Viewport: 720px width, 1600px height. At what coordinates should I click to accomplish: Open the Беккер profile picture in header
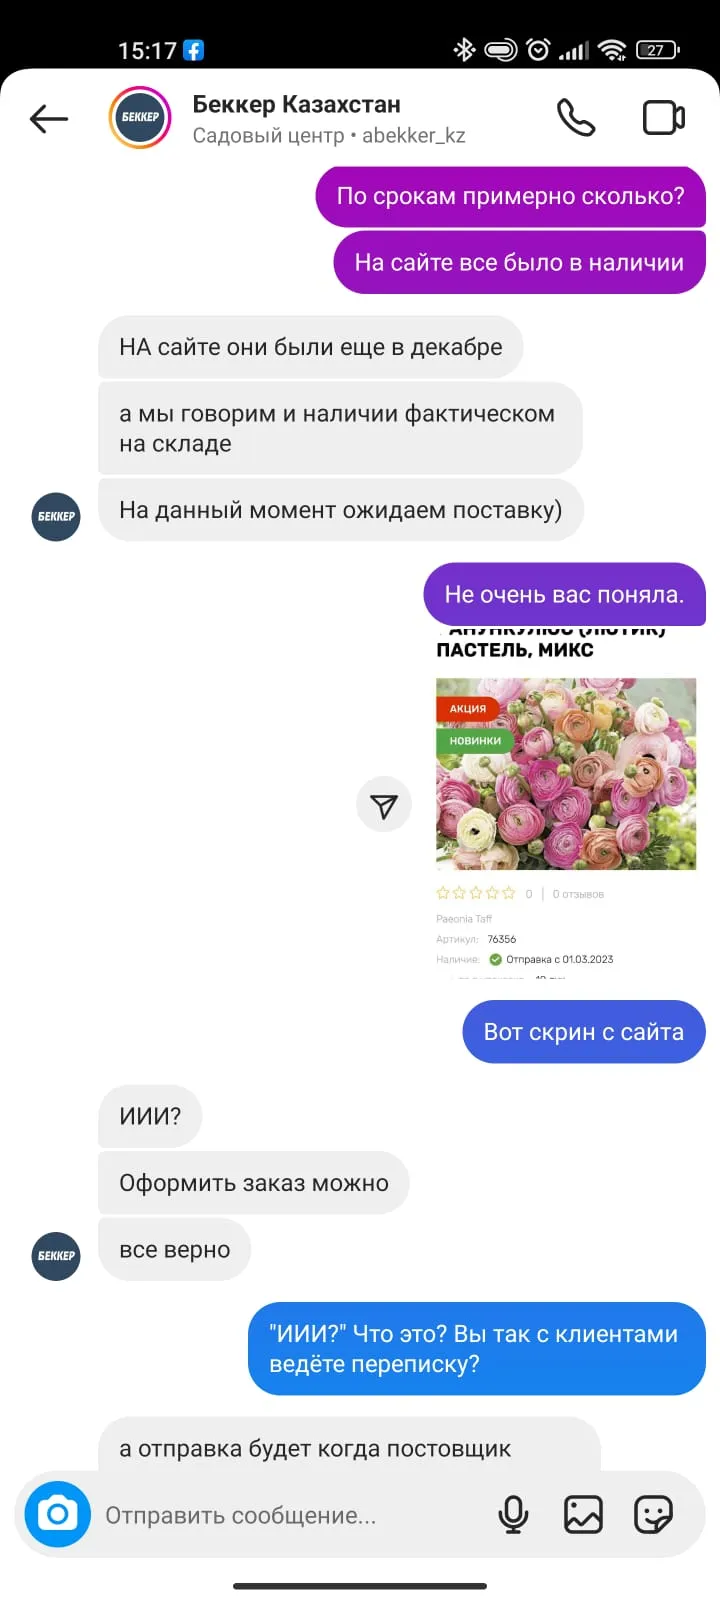tap(140, 117)
